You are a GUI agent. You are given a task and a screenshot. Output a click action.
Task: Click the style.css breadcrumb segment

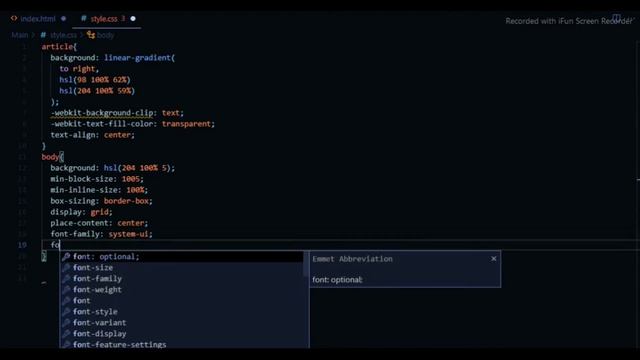tap(63, 35)
